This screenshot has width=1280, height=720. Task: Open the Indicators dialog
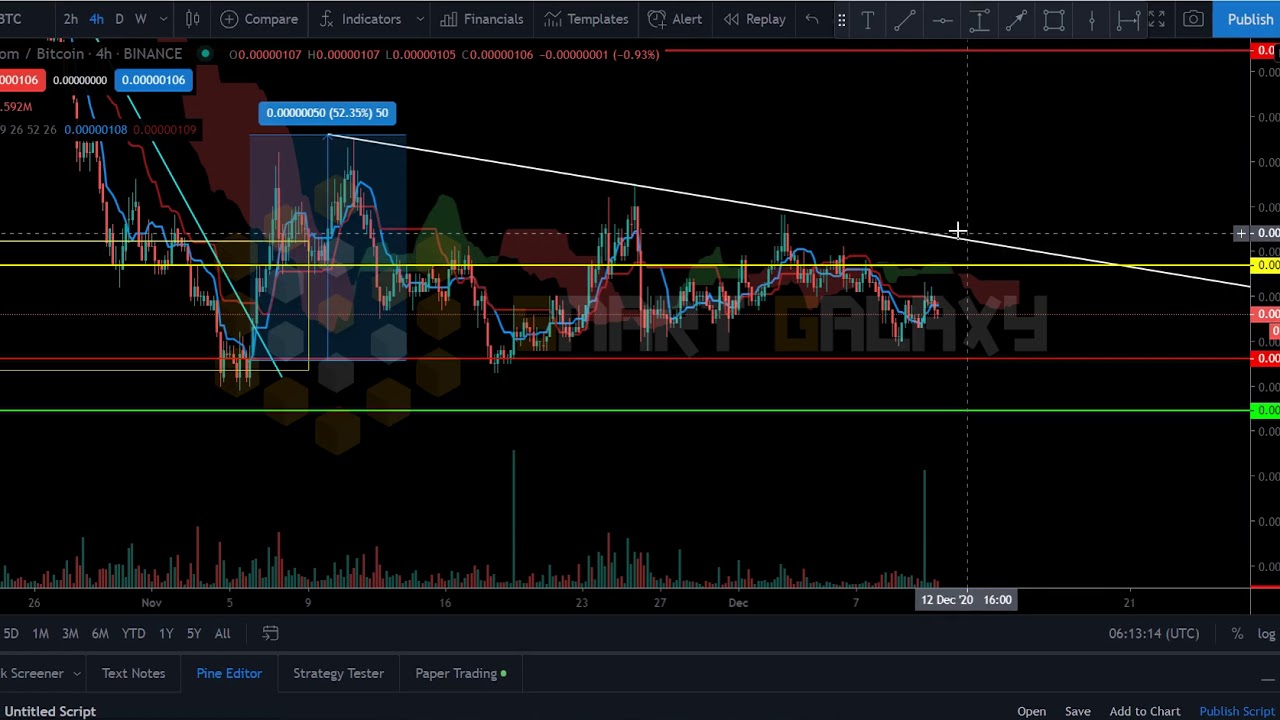[360, 19]
